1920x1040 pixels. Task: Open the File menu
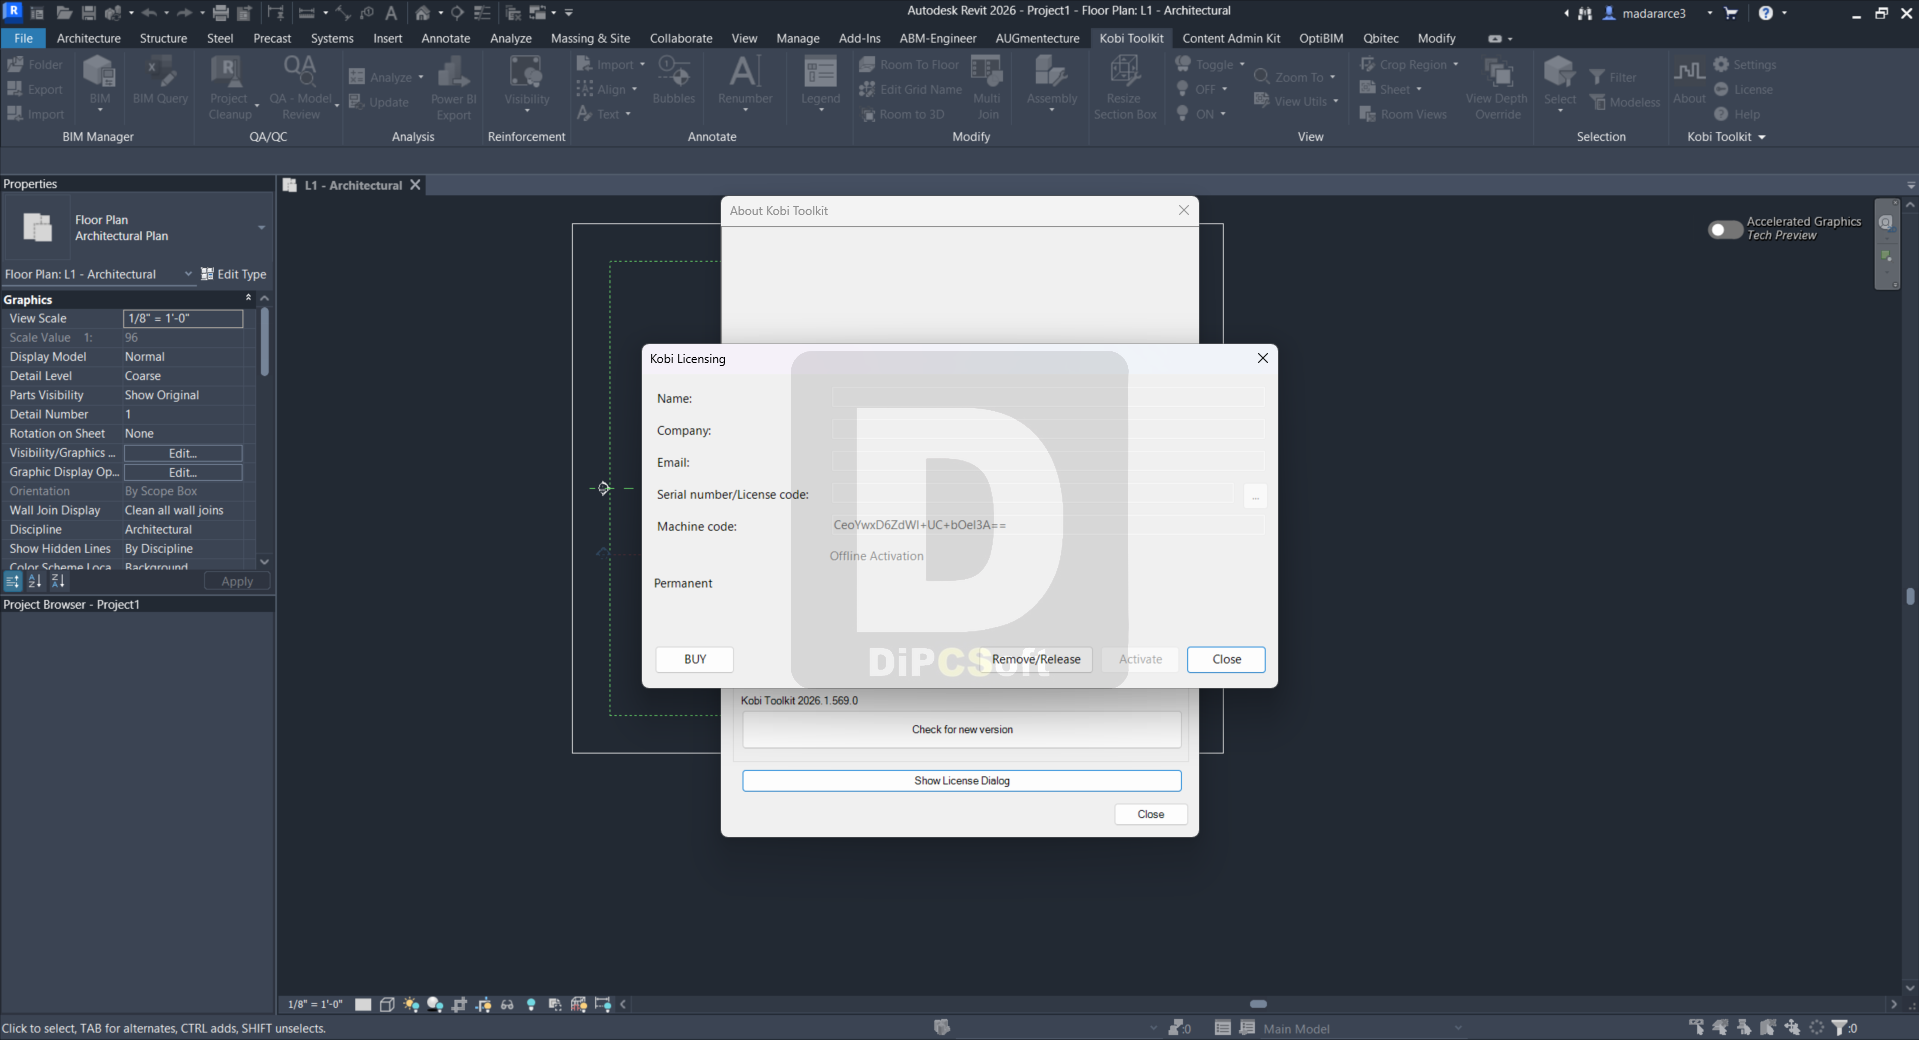[23, 38]
